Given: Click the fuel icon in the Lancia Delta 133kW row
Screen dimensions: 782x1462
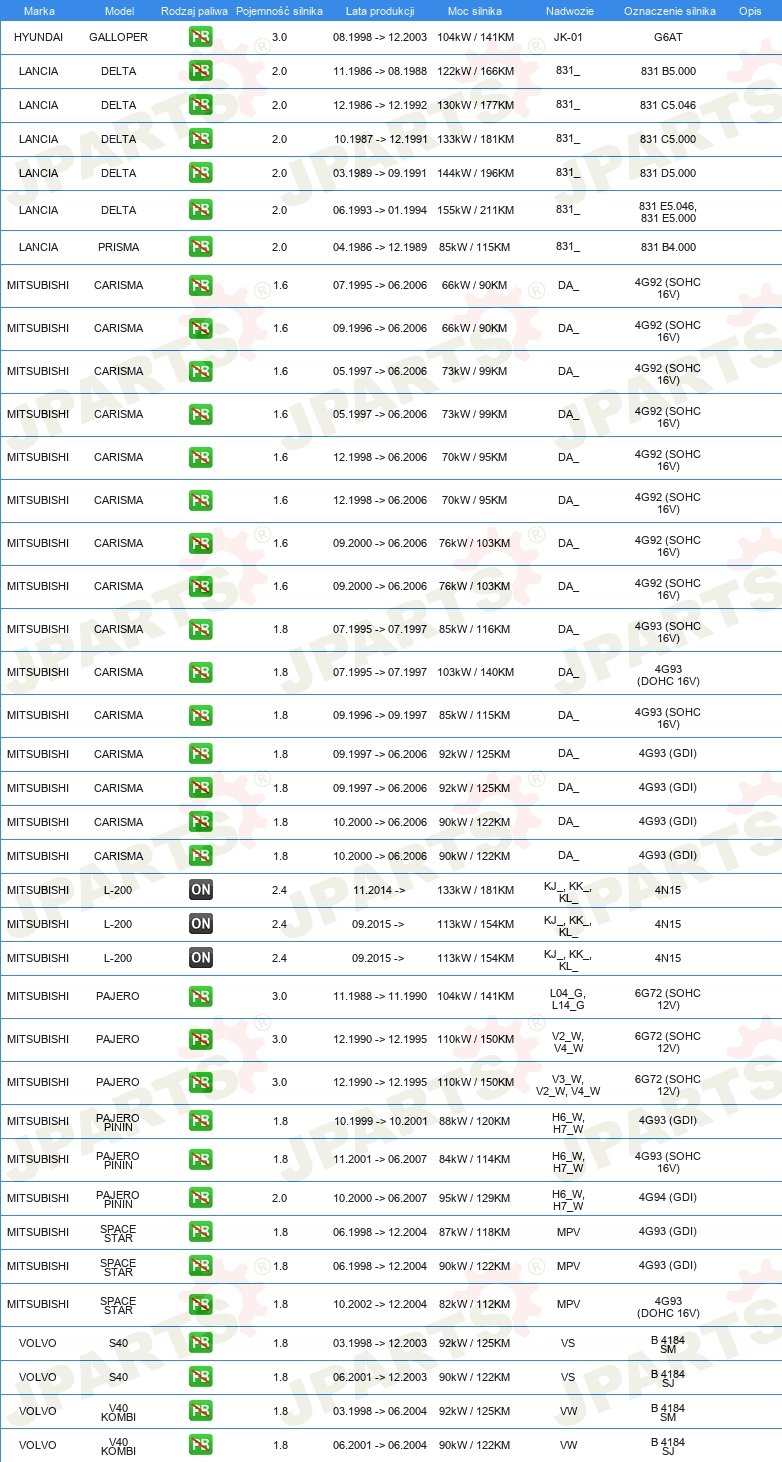Looking at the screenshot, I should (x=201, y=139).
